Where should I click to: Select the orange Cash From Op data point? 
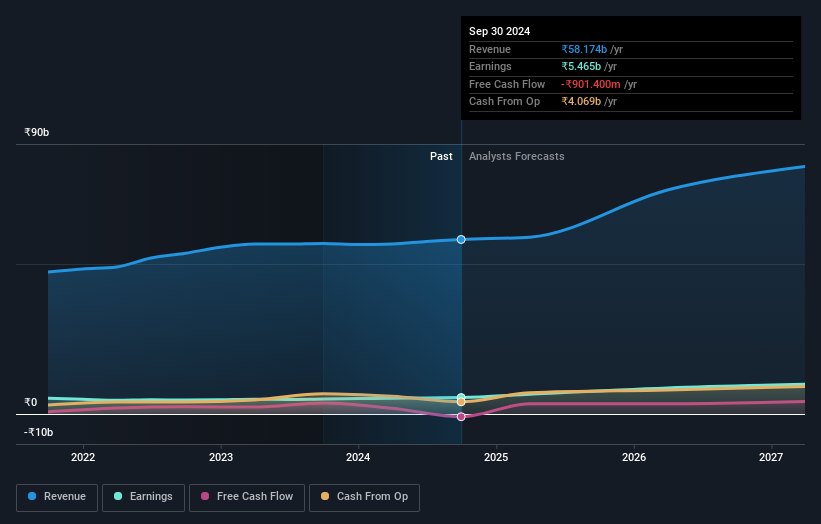tap(461, 402)
